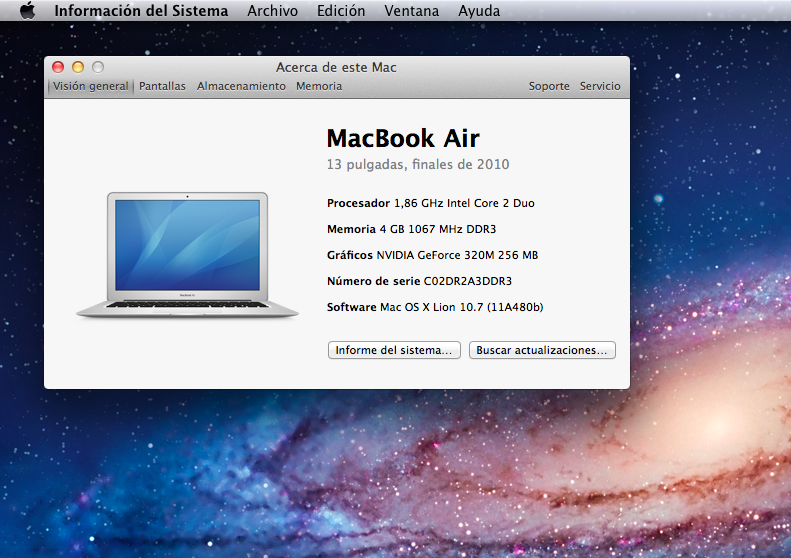Screen dimensions: 791x558
Task: Click the Software Mac OS X Lion line
Action: 435,307
